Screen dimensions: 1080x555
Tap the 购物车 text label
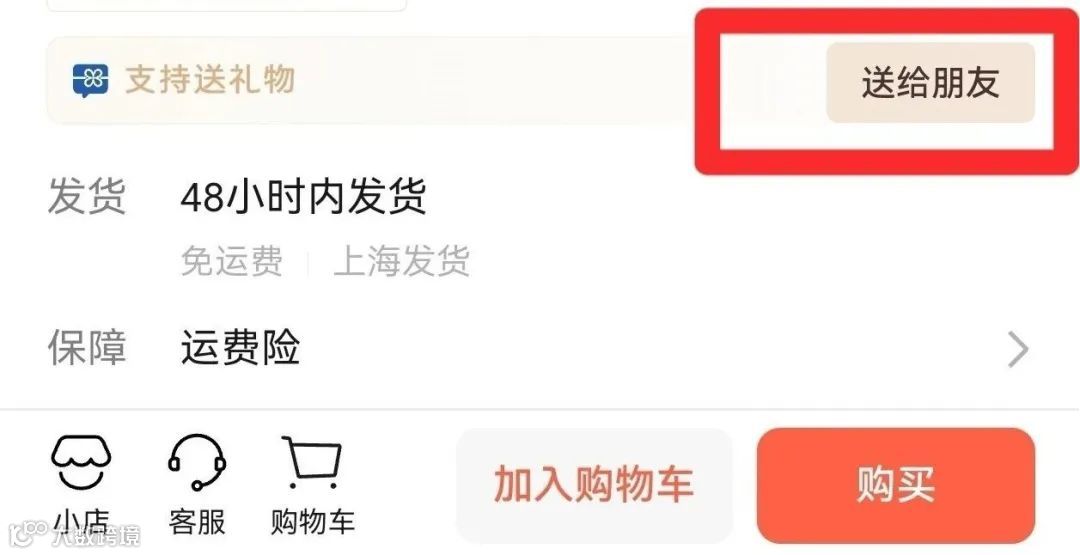tap(312, 523)
